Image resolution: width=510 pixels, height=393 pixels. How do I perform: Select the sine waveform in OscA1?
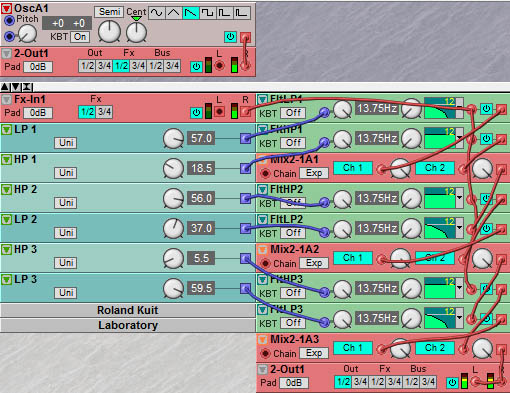[x=156, y=13]
